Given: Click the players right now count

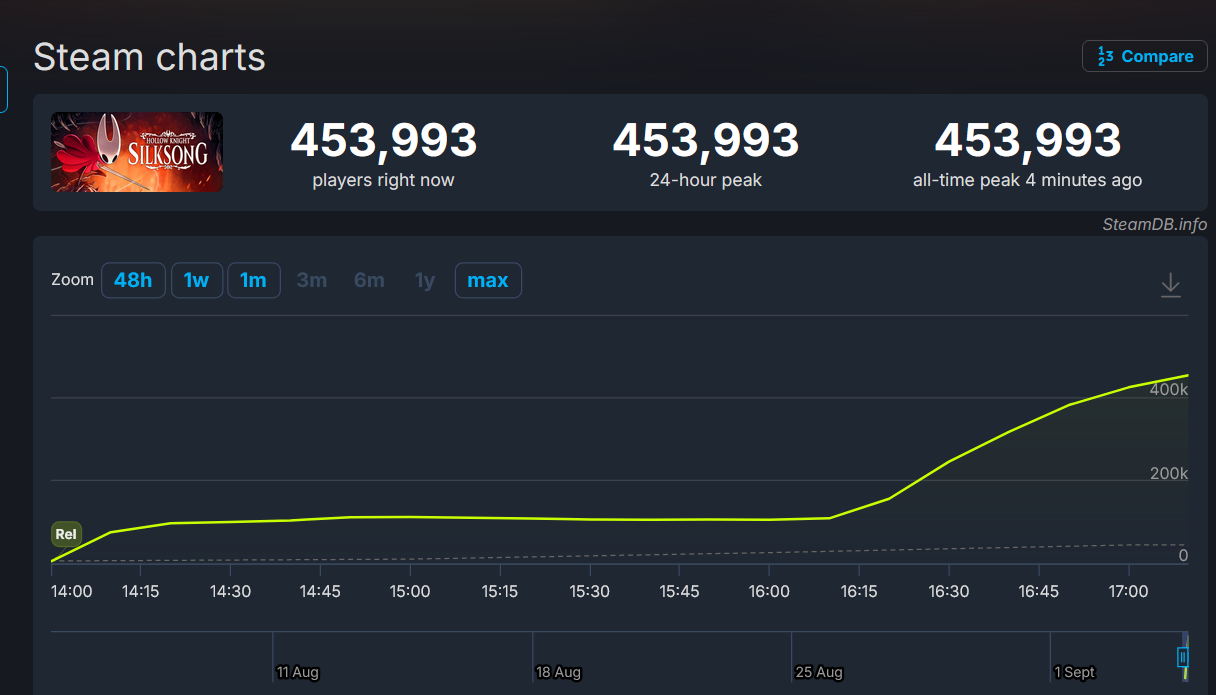Looking at the screenshot, I should (384, 140).
